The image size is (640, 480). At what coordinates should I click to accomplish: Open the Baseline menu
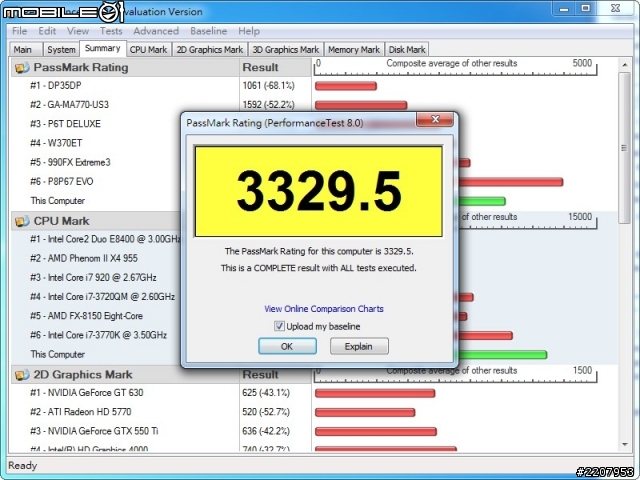pos(208,31)
